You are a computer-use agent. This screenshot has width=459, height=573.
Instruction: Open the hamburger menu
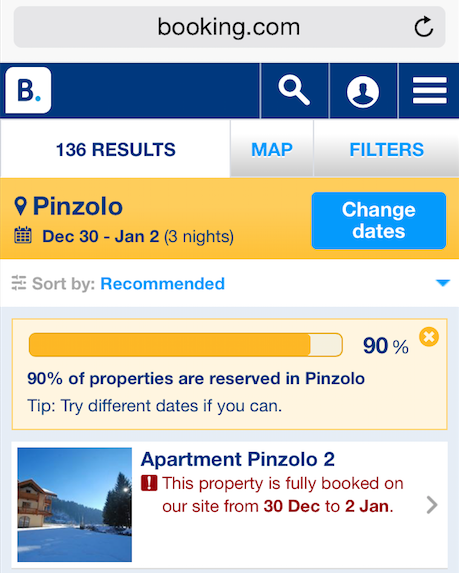click(x=429, y=91)
